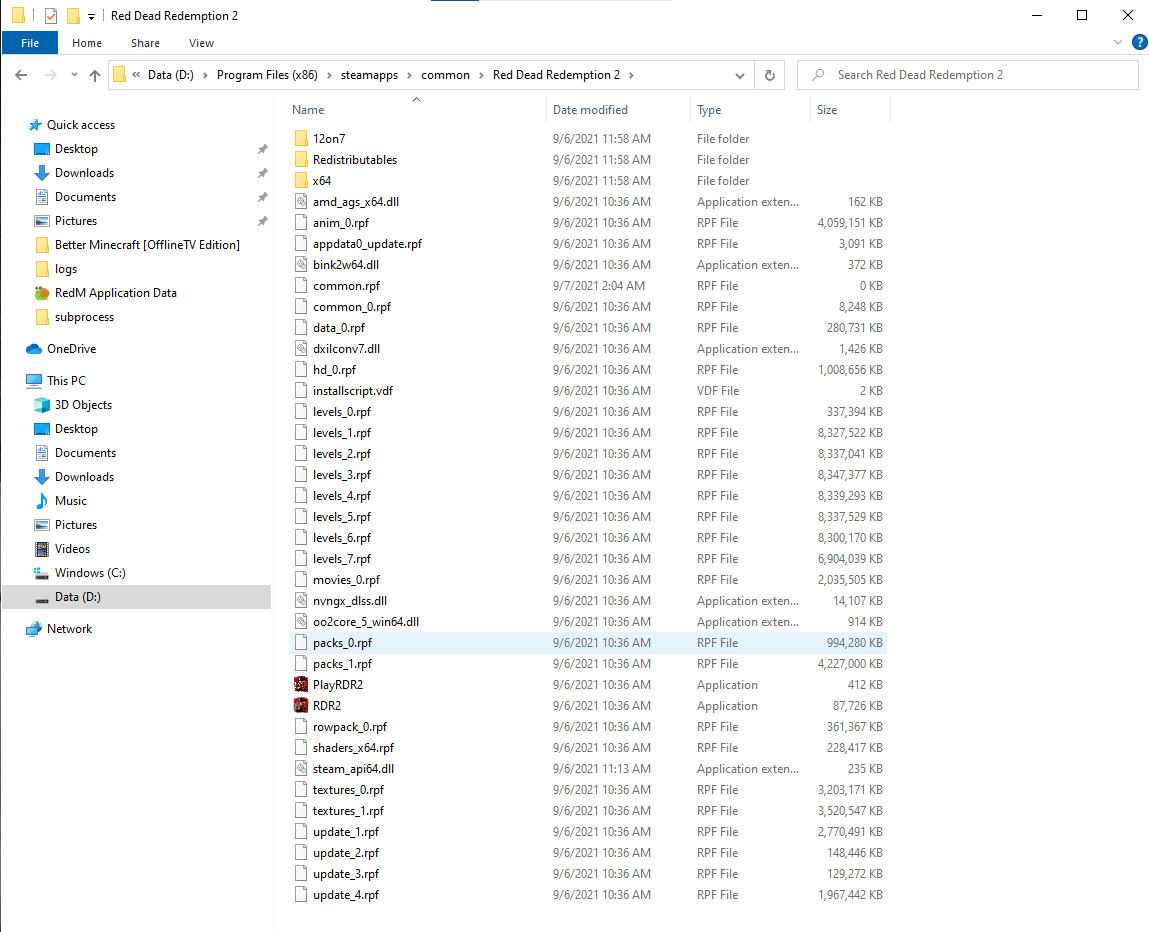Click the refresh icon in the address bar
The height and width of the screenshot is (932, 1149).
point(768,75)
